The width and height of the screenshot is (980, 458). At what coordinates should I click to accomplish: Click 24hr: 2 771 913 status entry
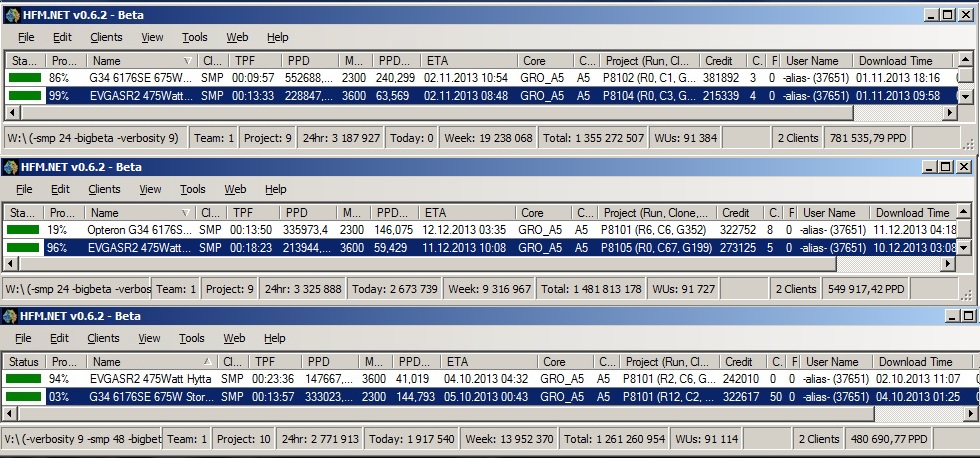point(319,439)
